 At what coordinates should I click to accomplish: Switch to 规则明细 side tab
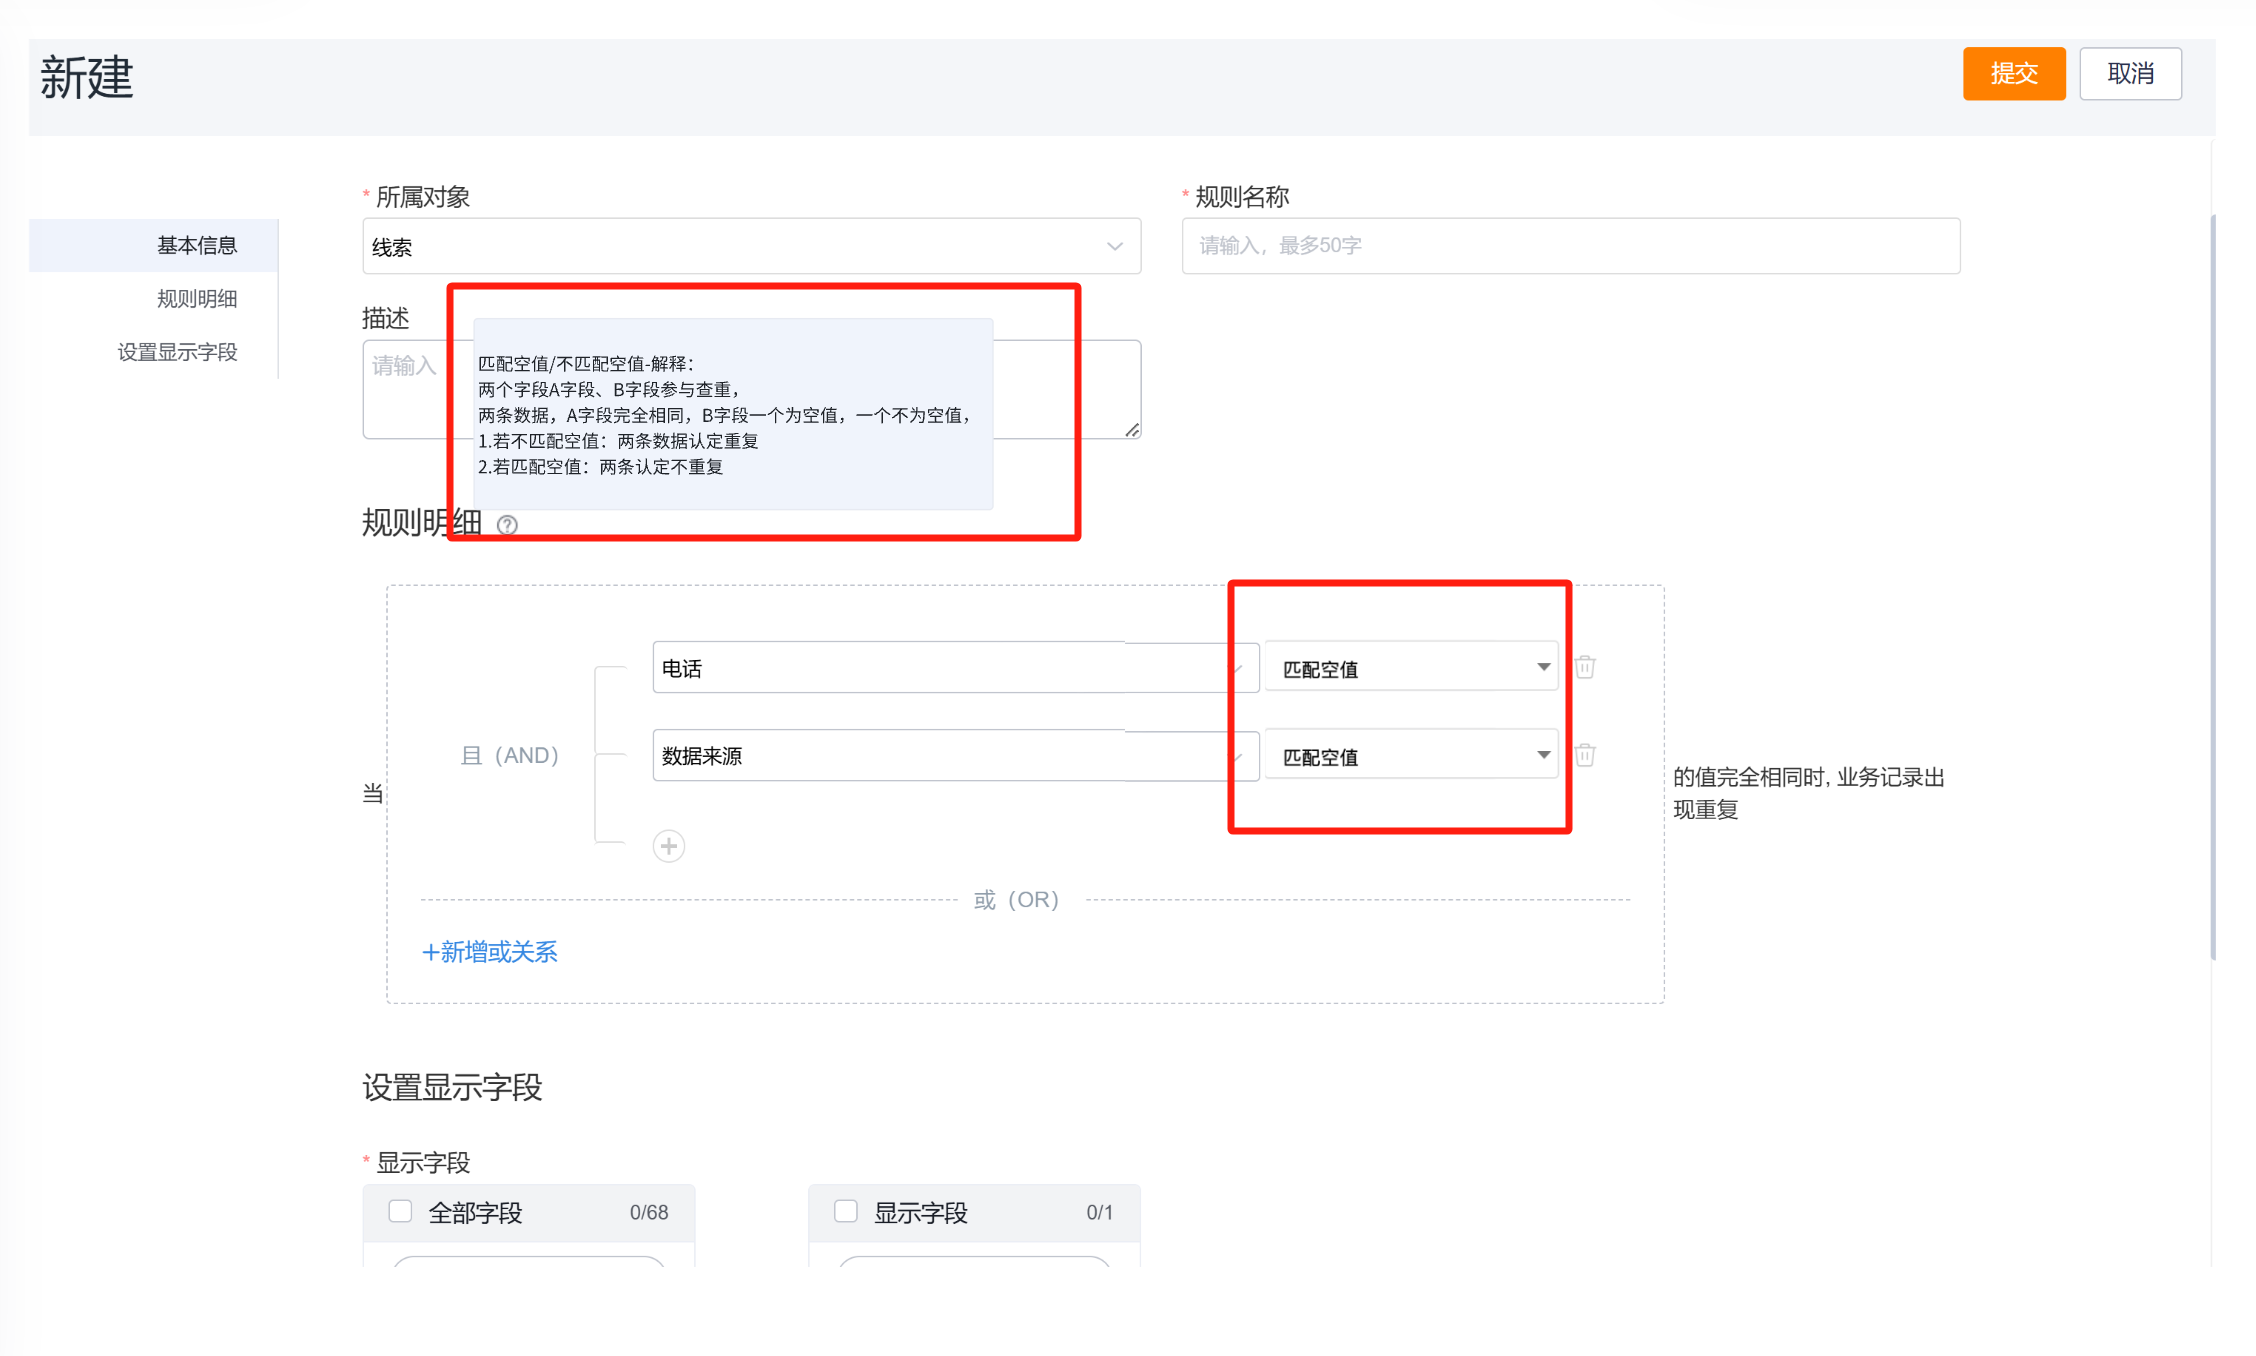point(197,298)
